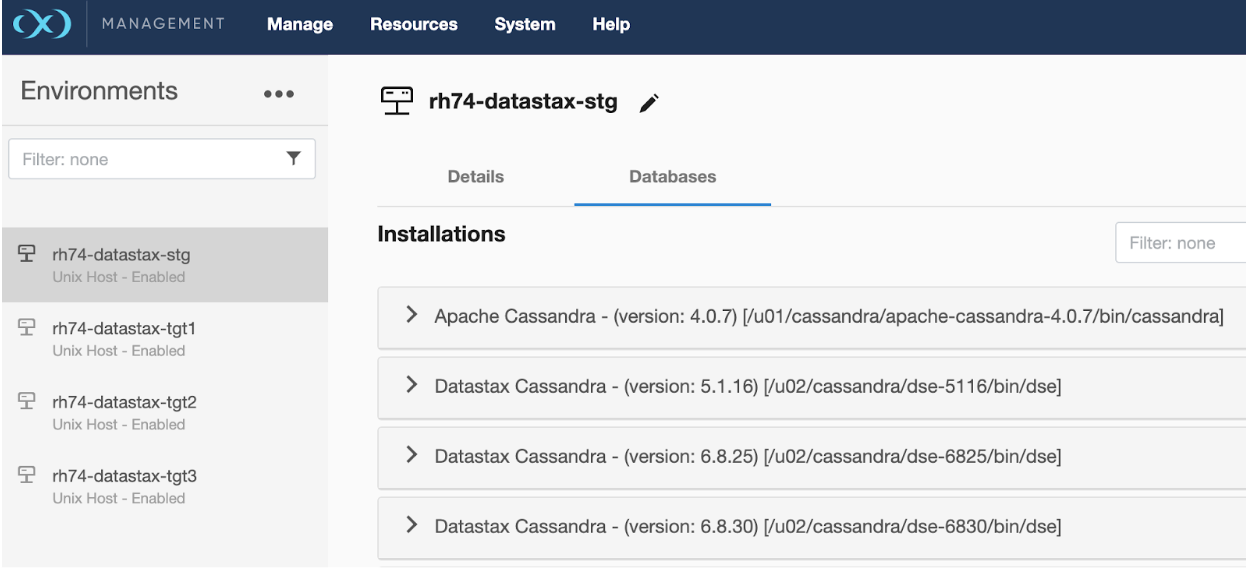Click the large host icon in the header

tap(397, 101)
